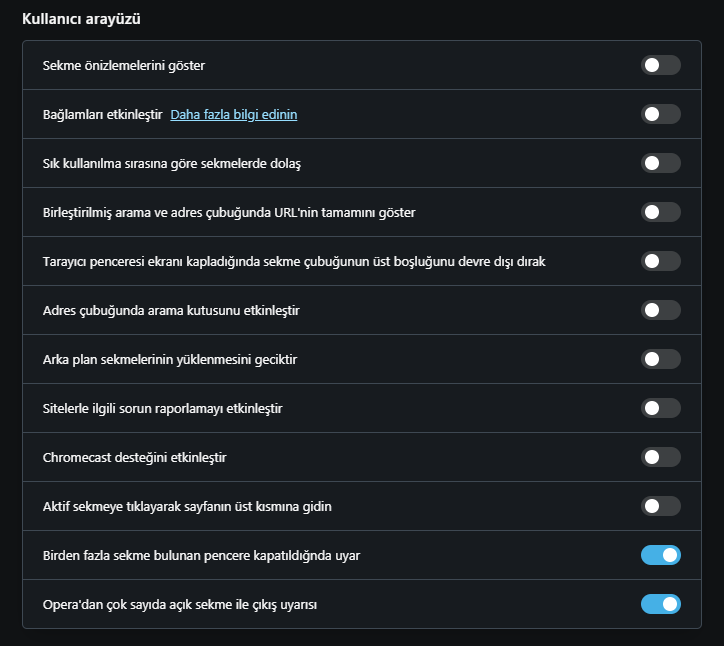Click the 'Sekme önizlemelerini göster' label text
The width and height of the screenshot is (724, 646).
click(x=124, y=66)
